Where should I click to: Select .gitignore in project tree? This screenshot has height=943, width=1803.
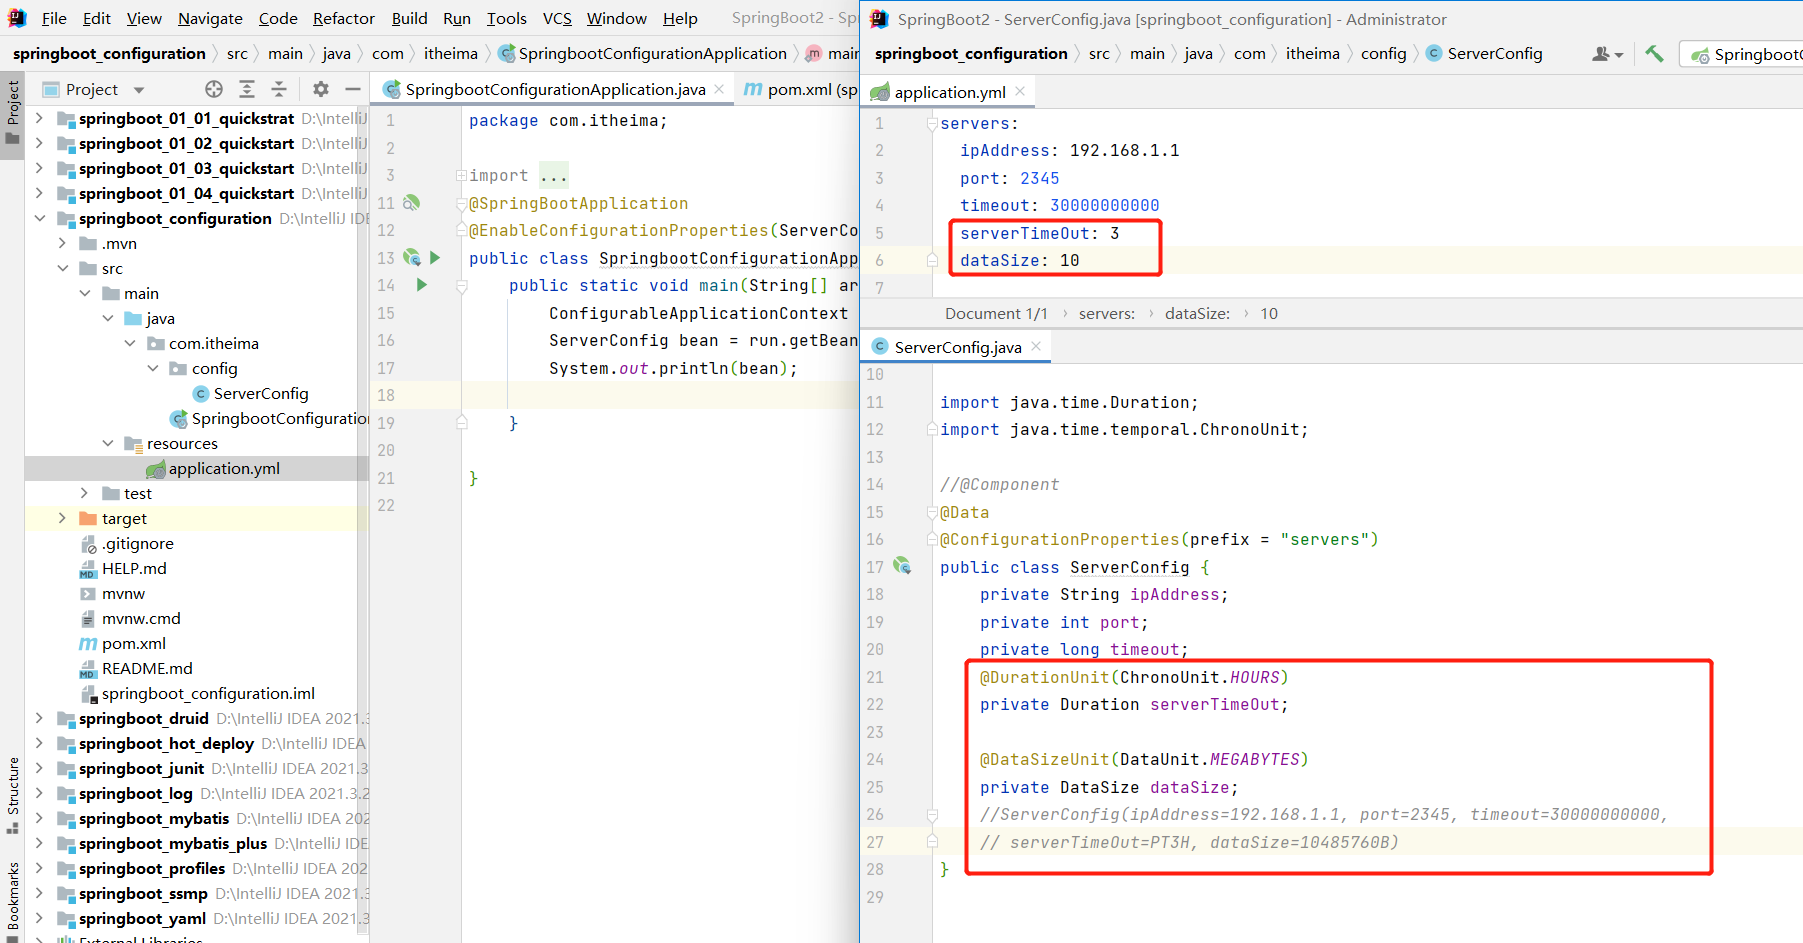[137, 543]
